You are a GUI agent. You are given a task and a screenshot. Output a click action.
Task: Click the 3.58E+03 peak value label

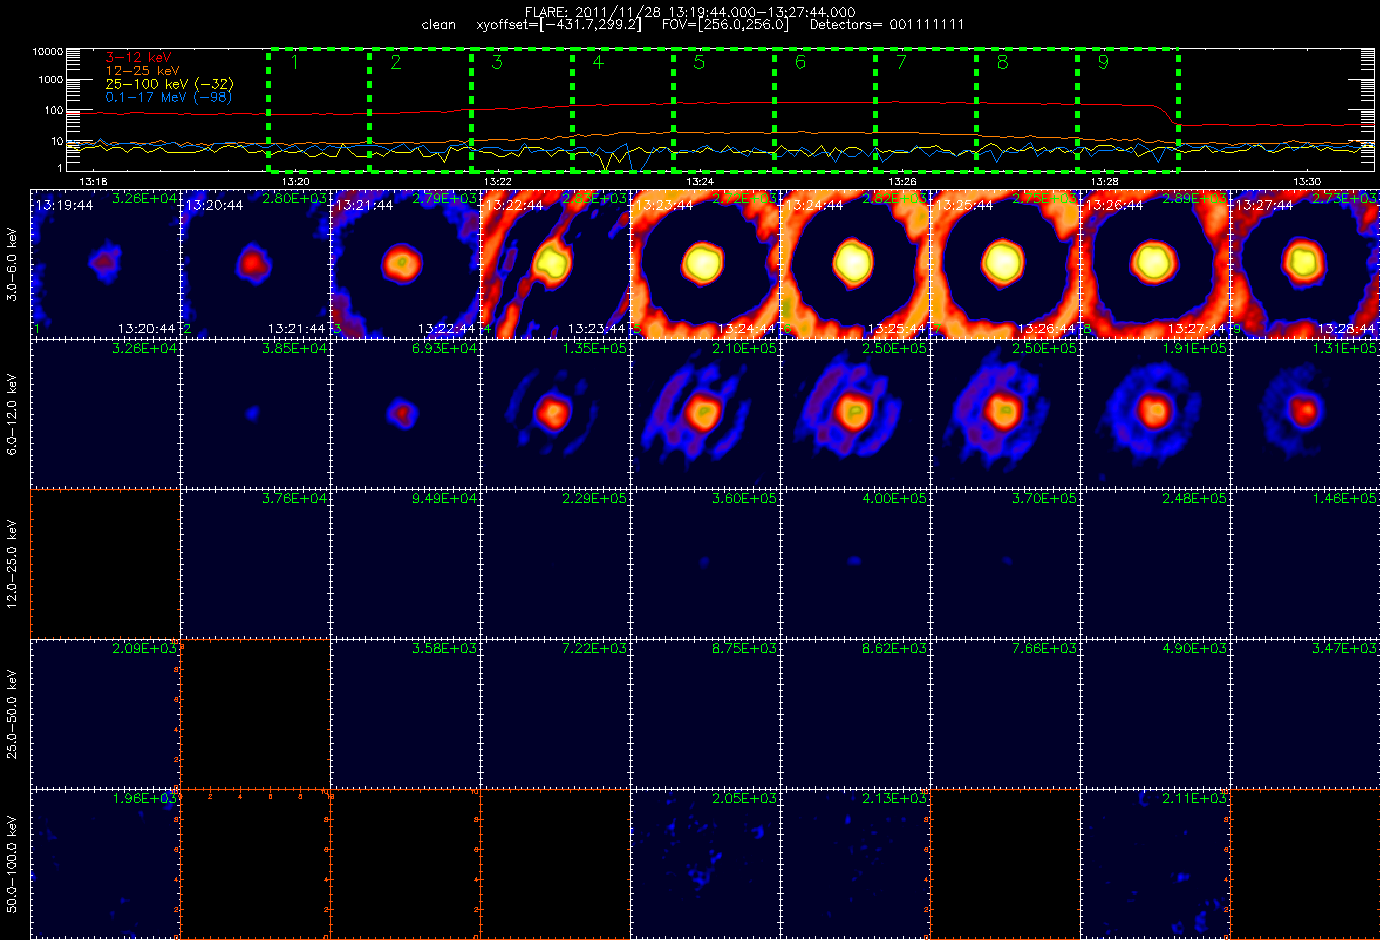[444, 648]
